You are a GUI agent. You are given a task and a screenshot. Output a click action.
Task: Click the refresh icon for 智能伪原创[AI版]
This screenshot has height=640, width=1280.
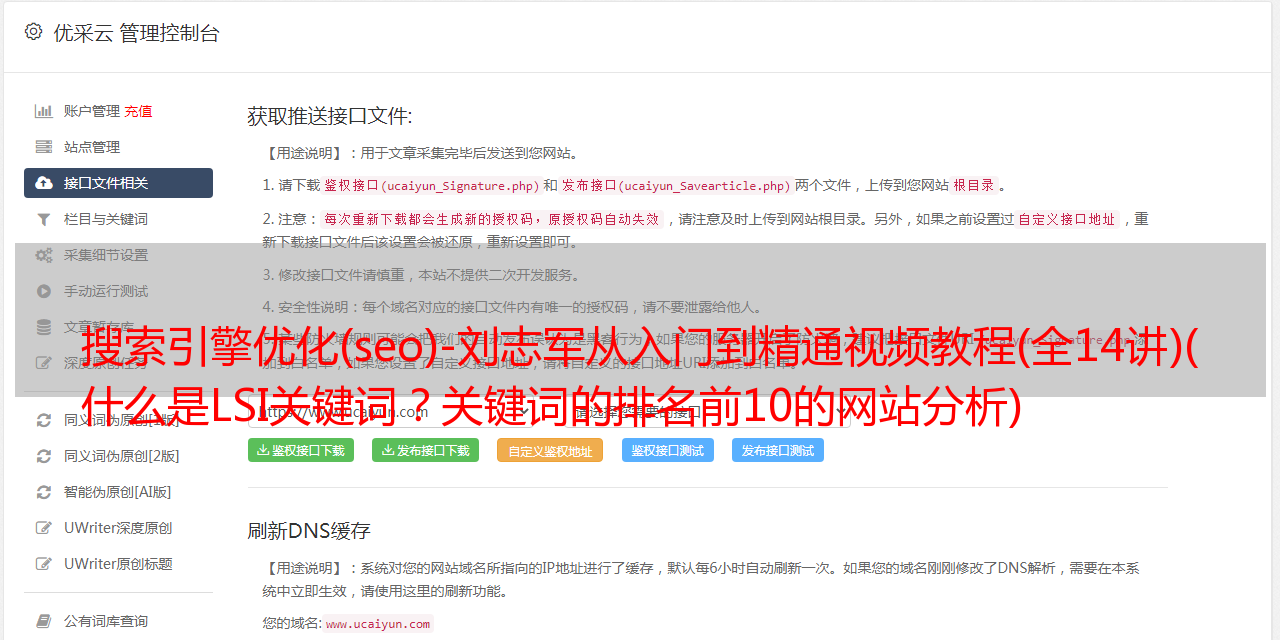tap(44, 492)
